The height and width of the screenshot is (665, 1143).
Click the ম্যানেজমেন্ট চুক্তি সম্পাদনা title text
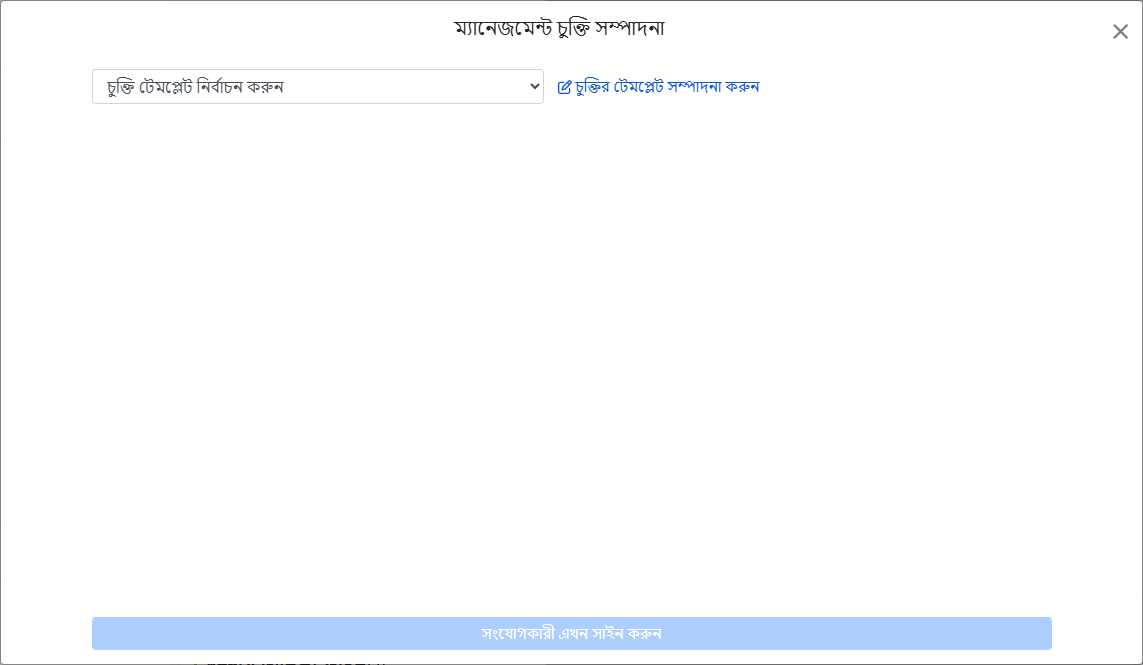(x=559, y=28)
